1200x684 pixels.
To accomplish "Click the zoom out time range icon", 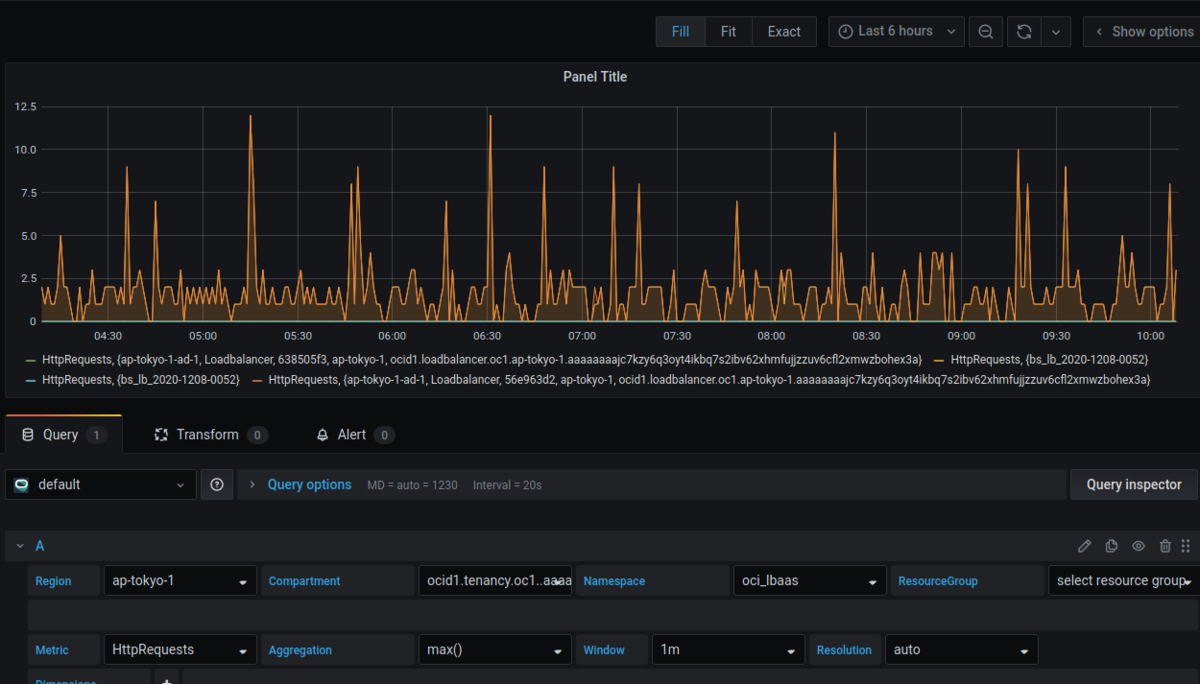I will (985, 32).
